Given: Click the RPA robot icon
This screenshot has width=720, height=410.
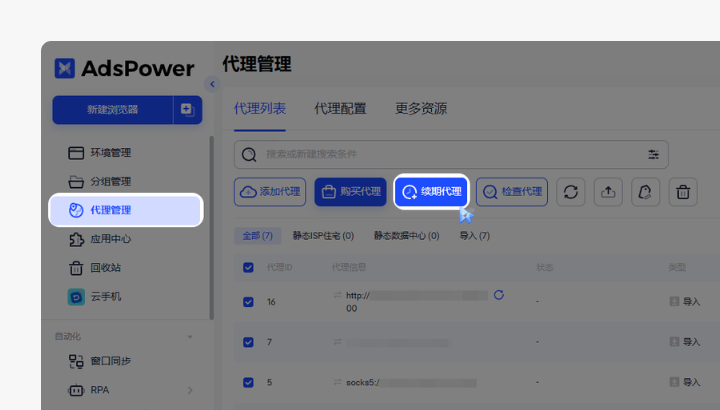Looking at the screenshot, I should 76,390.
